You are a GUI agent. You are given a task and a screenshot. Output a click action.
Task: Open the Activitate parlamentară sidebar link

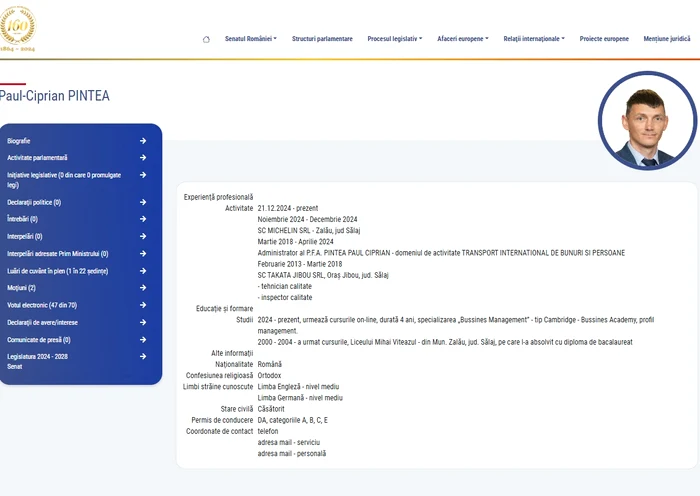point(37,158)
